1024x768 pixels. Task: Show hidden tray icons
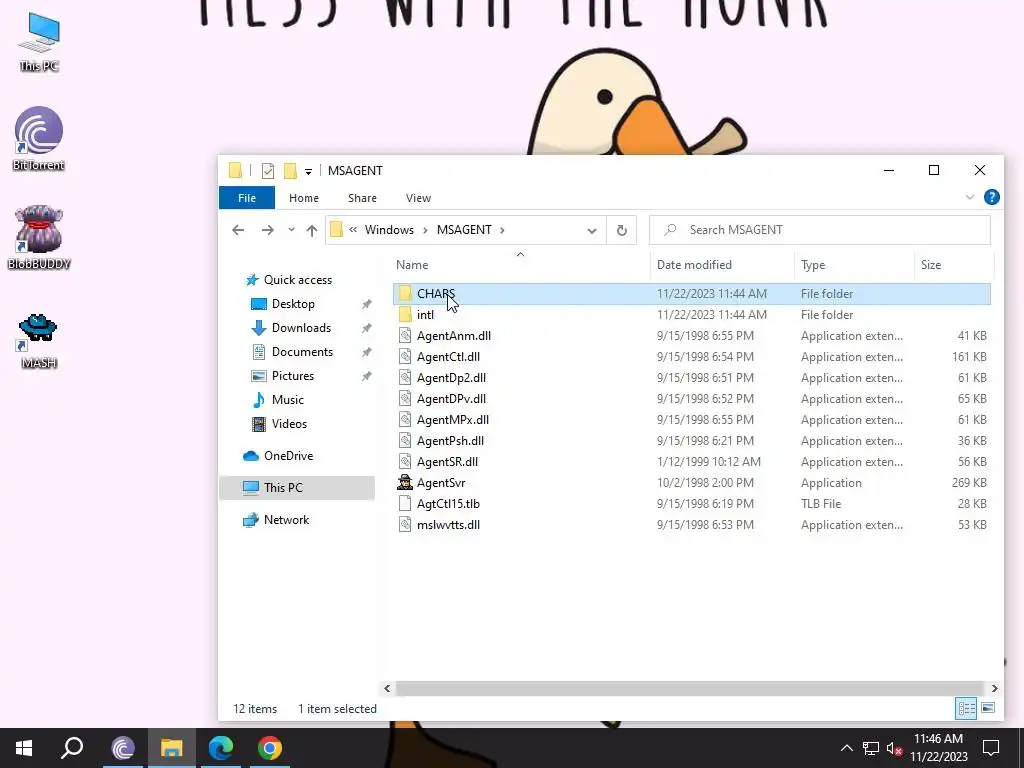pos(846,748)
